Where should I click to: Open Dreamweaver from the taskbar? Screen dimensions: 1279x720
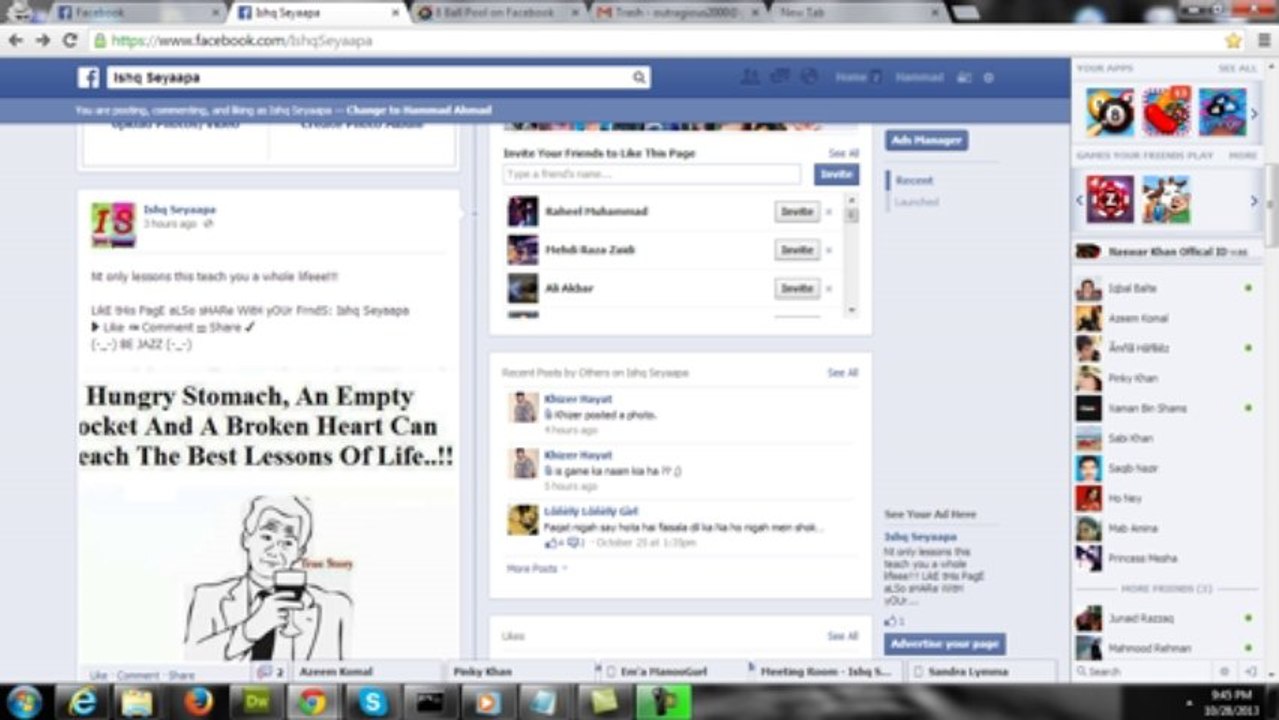[256, 702]
